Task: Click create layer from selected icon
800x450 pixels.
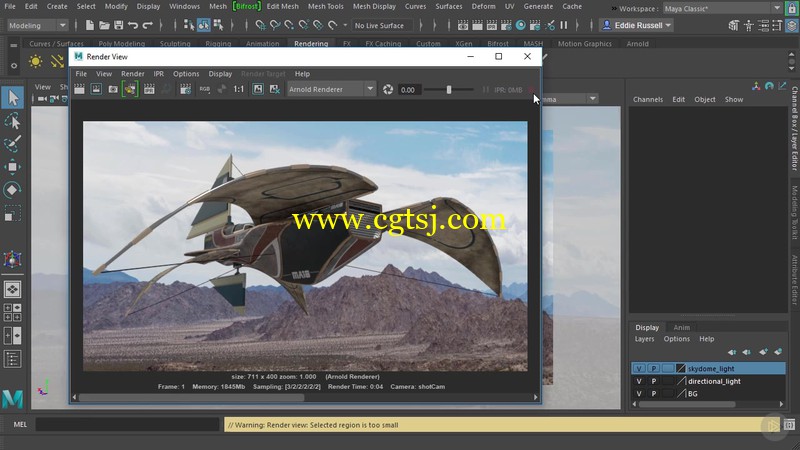Action: (778, 352)
